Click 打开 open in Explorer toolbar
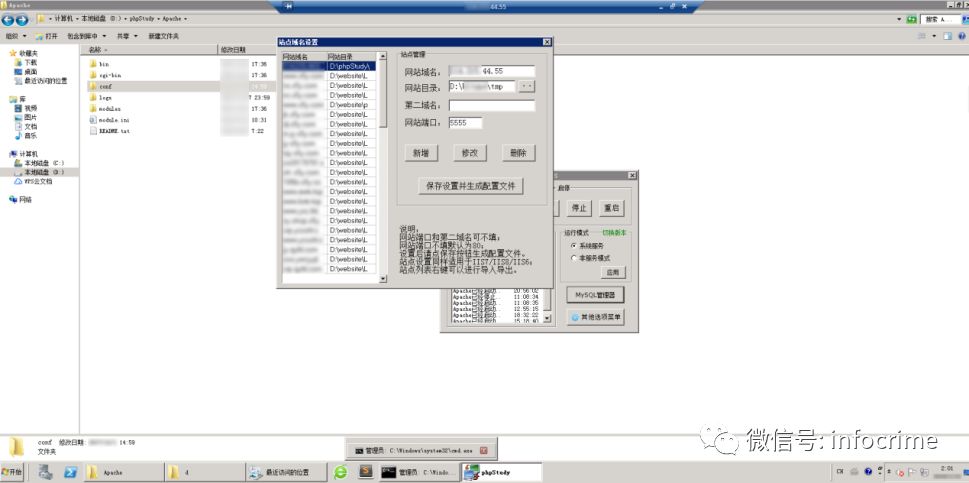Viewport: 969px width, 483px height. pyautogui.click(x=47, y=36)
